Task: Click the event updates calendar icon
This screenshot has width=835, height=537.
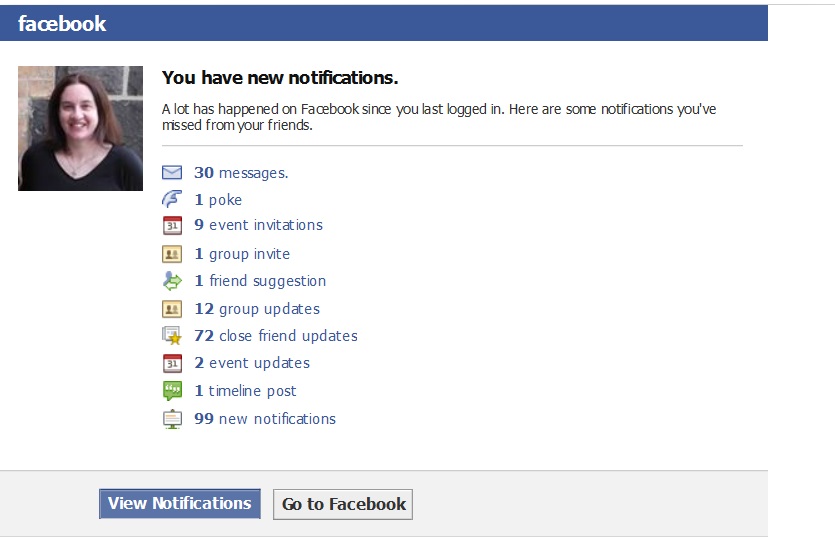Action: 172,363
